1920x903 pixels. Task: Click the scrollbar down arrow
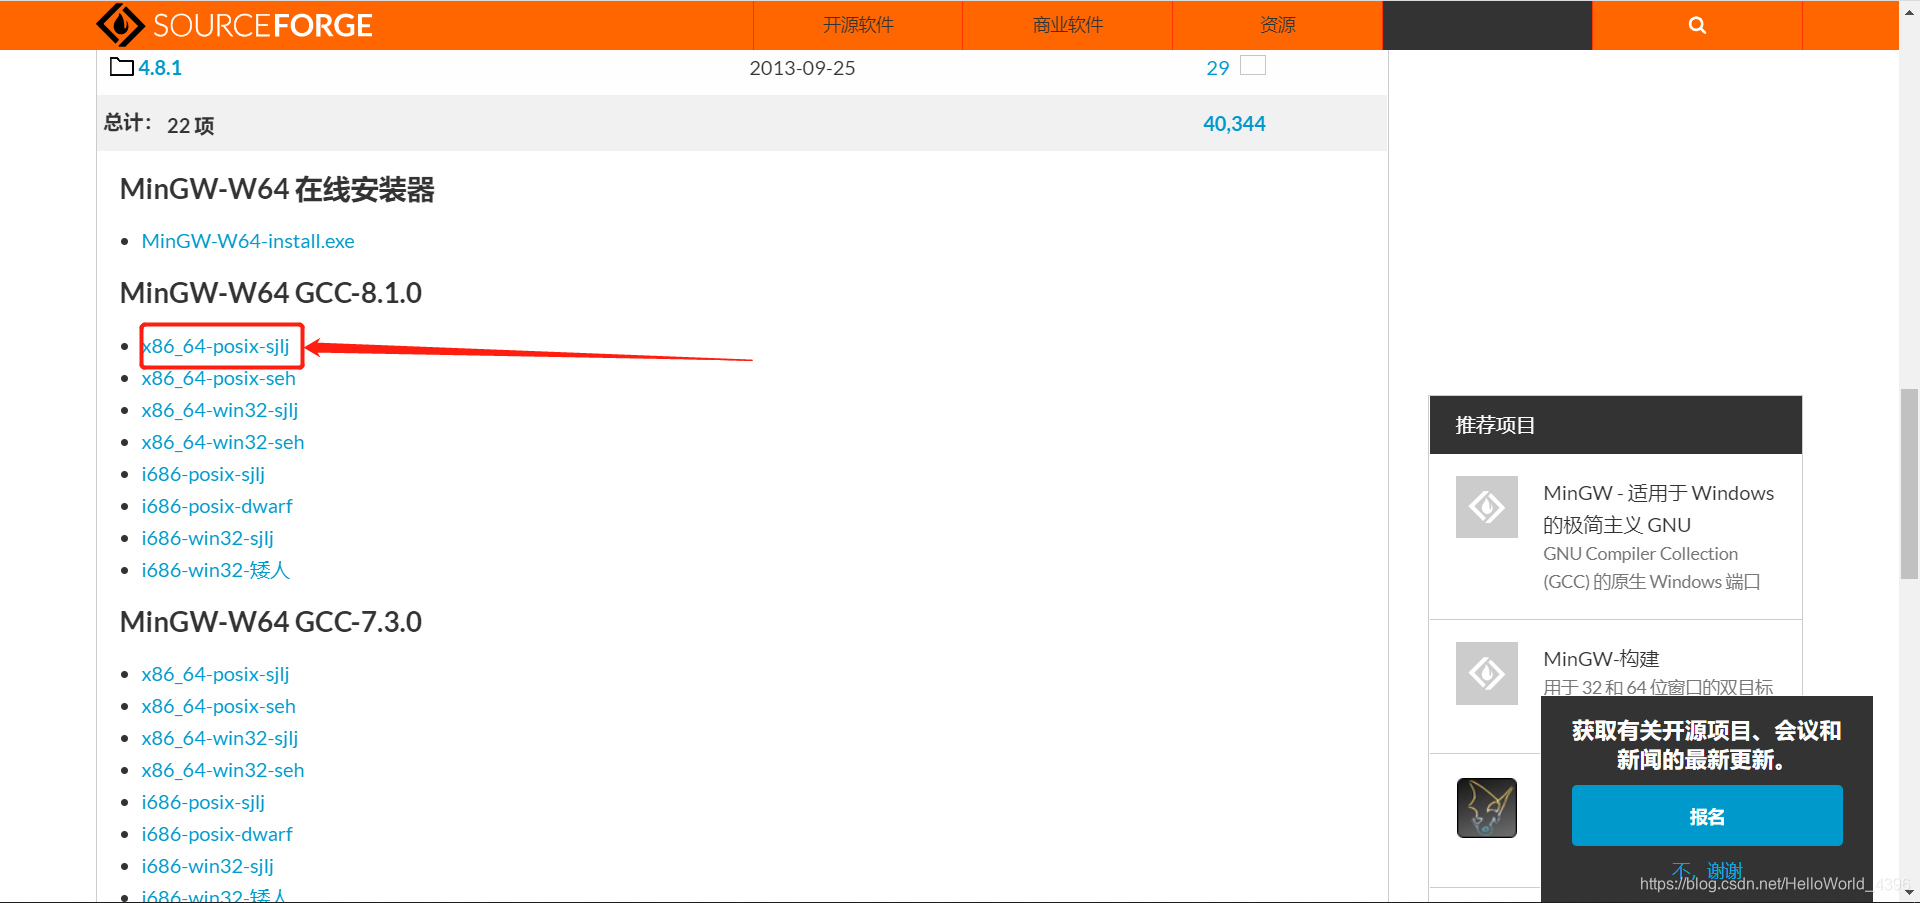point(1909,892)
